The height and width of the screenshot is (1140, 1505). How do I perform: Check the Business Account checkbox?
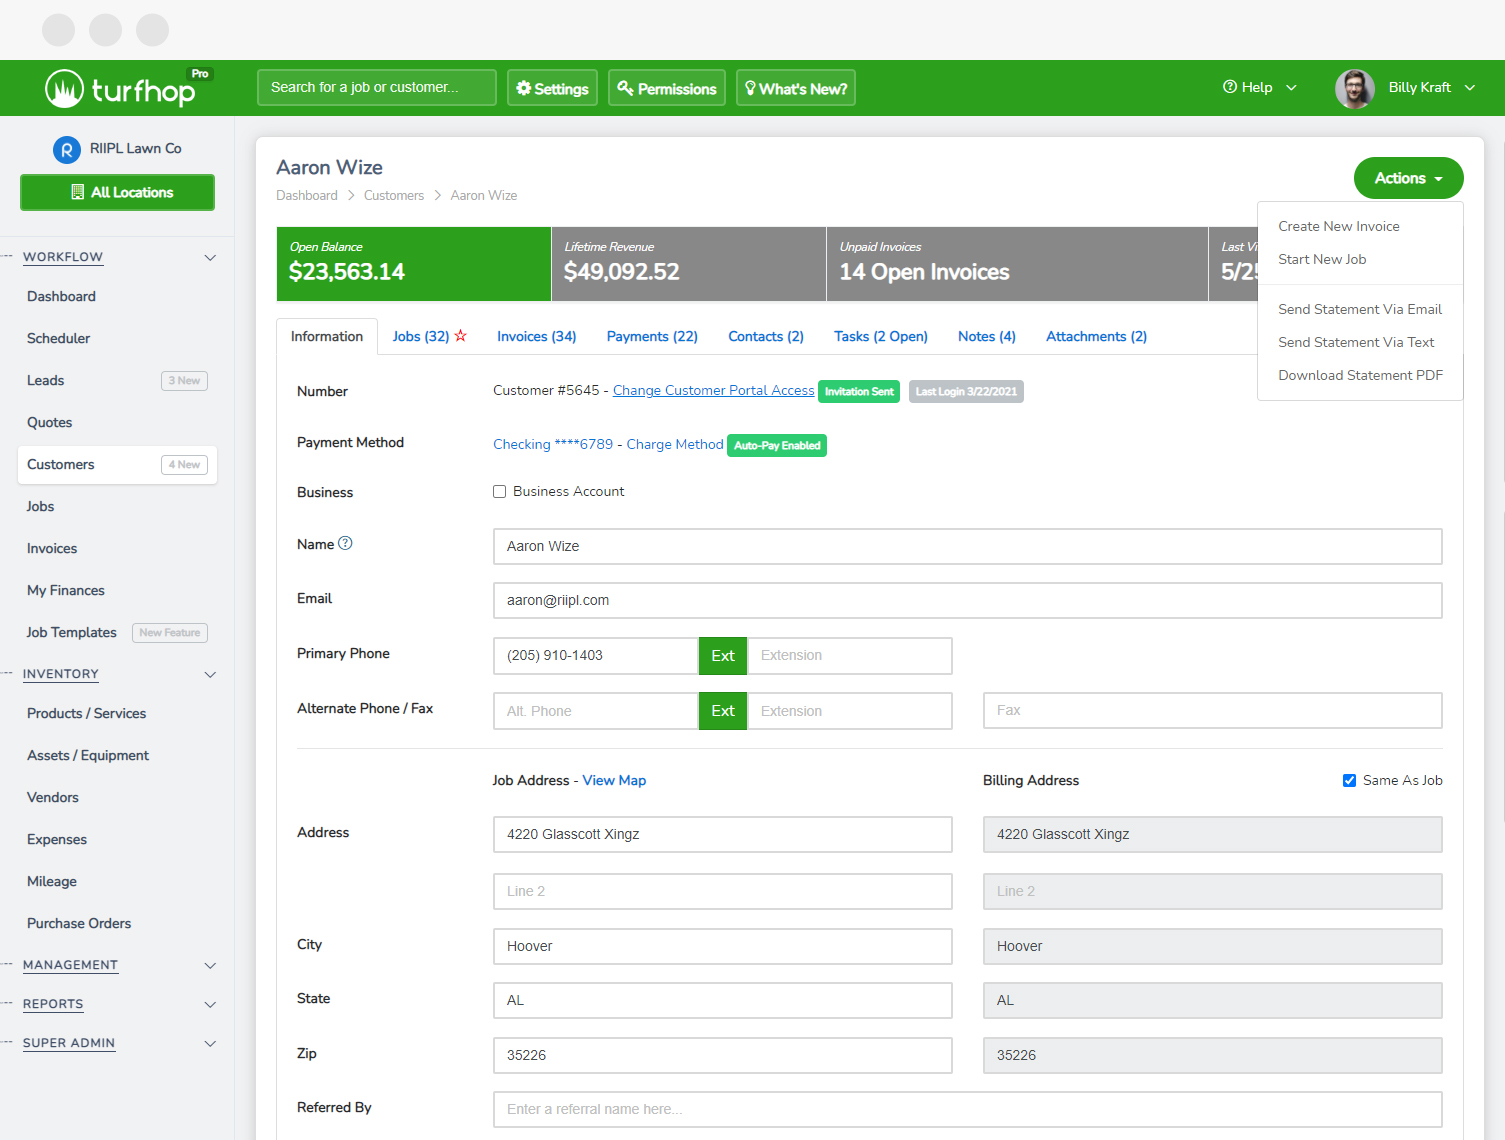click(x=500, y=492)
